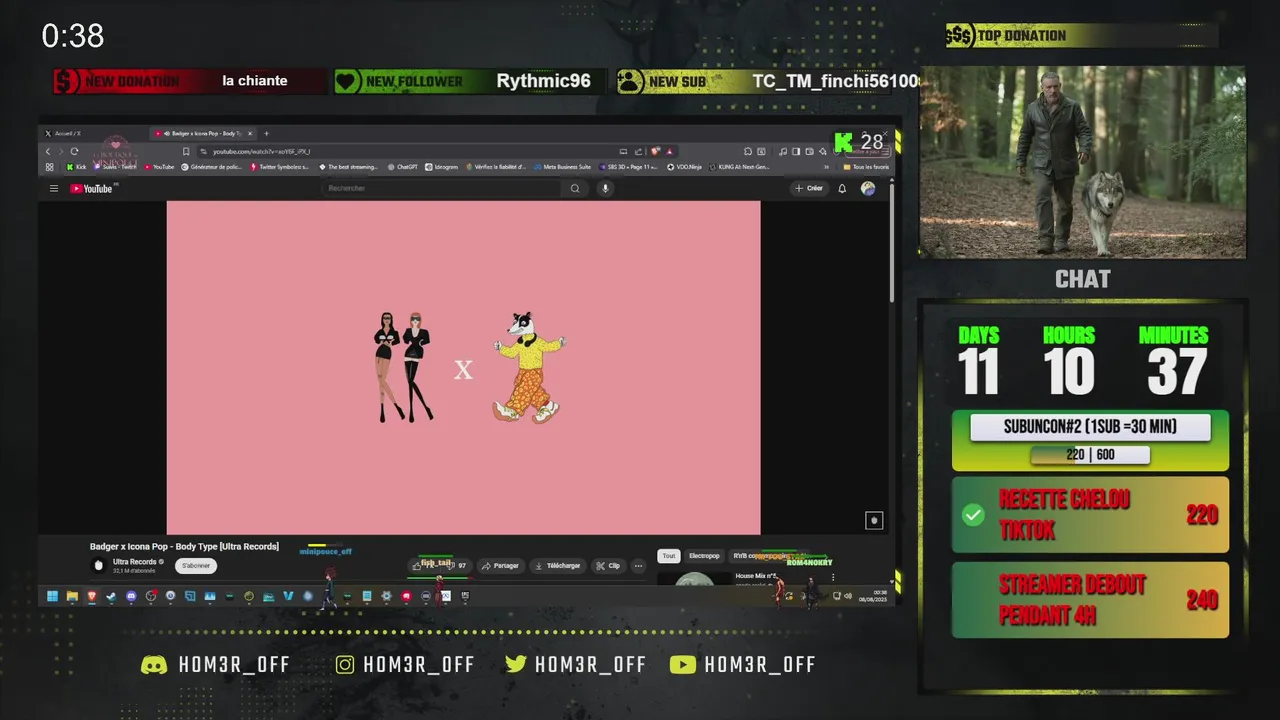Start voice search with the microphone icon
The image size is (1280, 720).
[605, 188]
